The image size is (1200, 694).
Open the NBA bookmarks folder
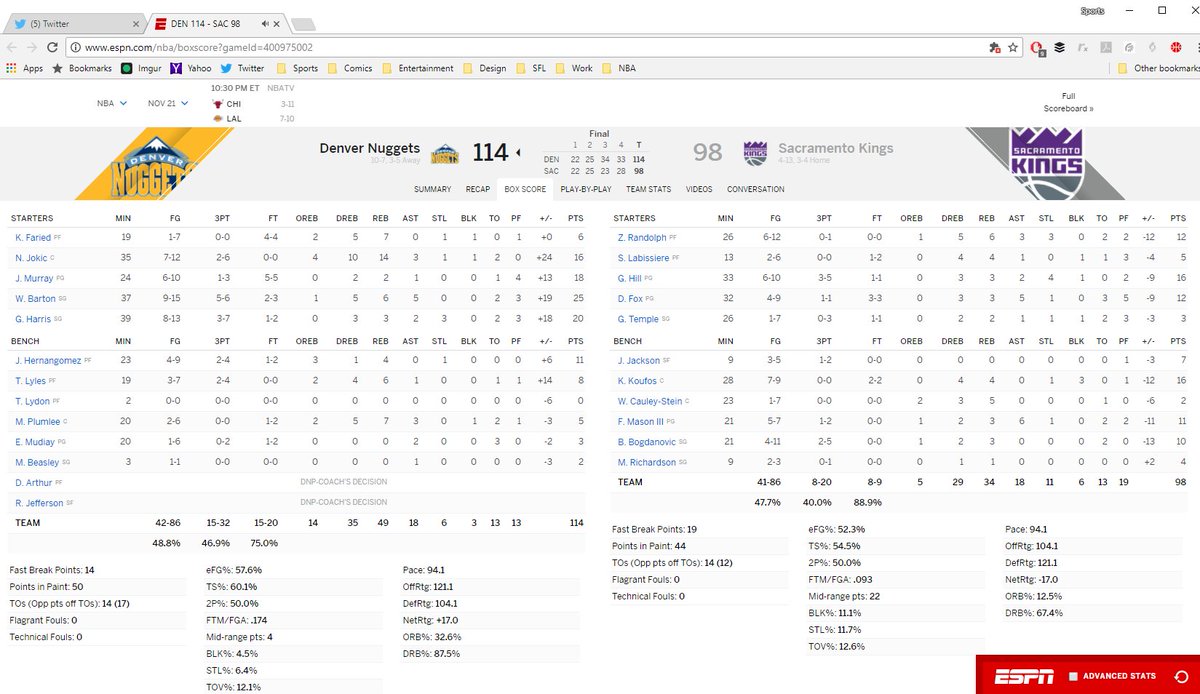pyautogui.click(x=618, y=69)
